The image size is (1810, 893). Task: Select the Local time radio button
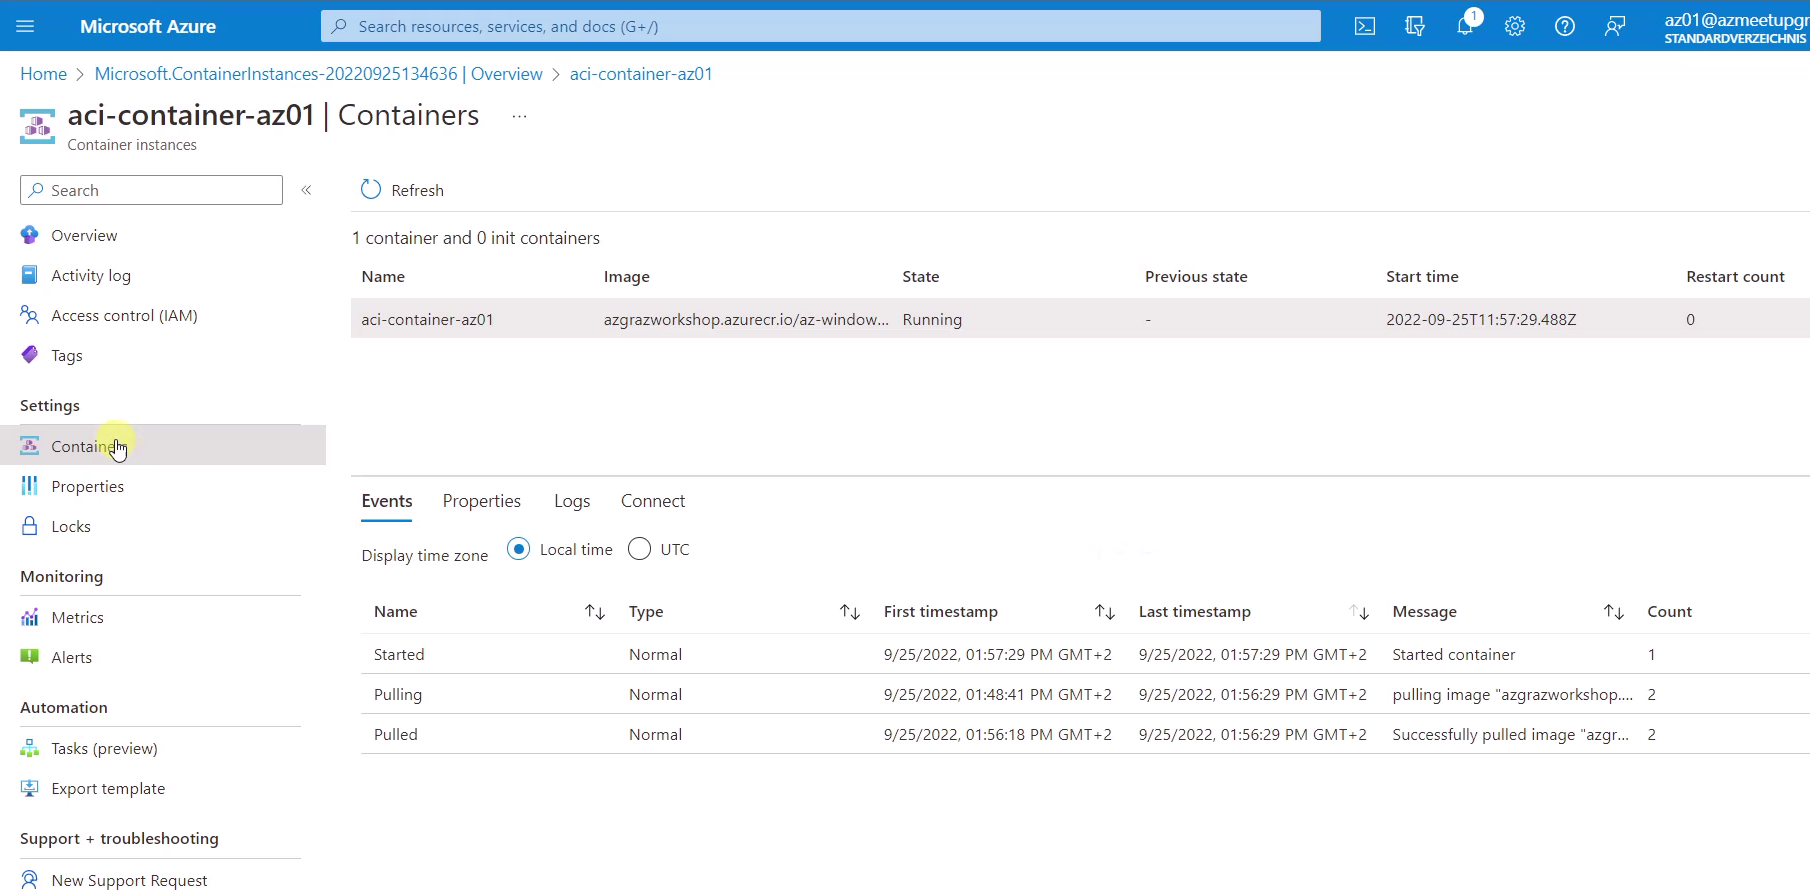[518, 549]
